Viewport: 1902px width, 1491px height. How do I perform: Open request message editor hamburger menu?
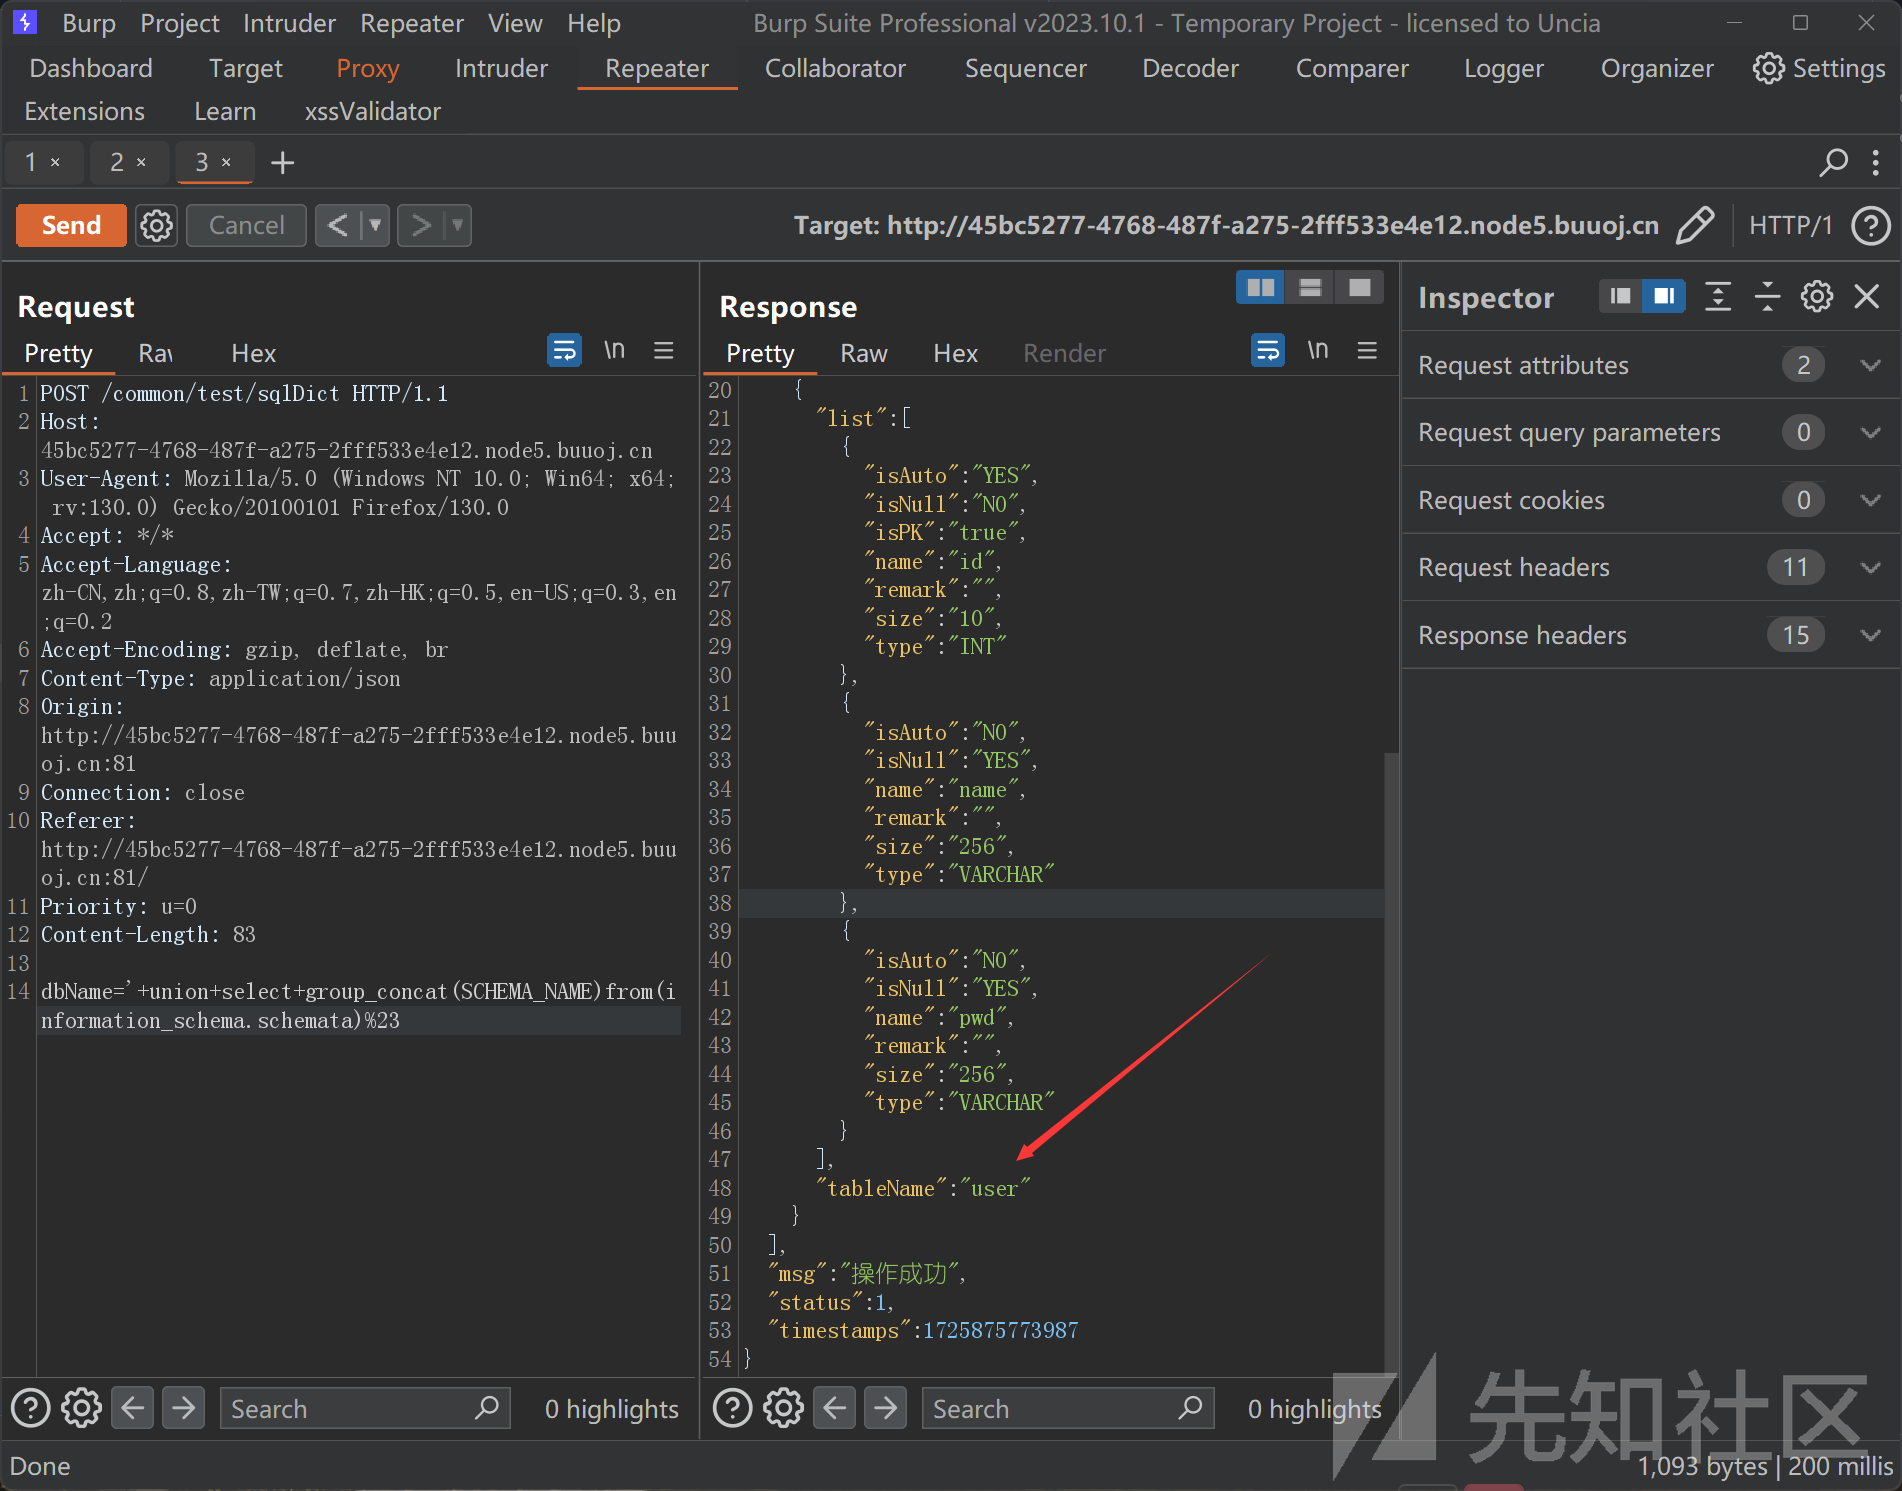point(664,350)
